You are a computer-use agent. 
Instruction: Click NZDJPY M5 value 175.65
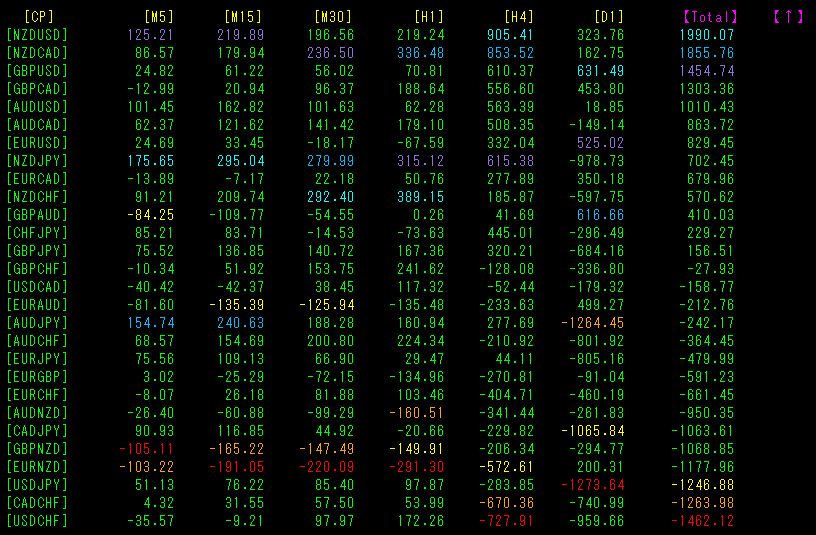[150, 161]
